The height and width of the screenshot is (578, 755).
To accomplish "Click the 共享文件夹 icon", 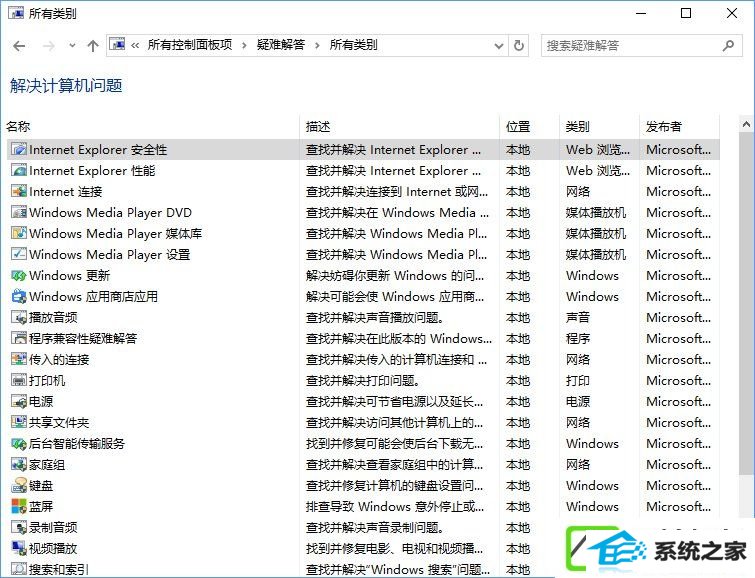I will pos(19,422).
